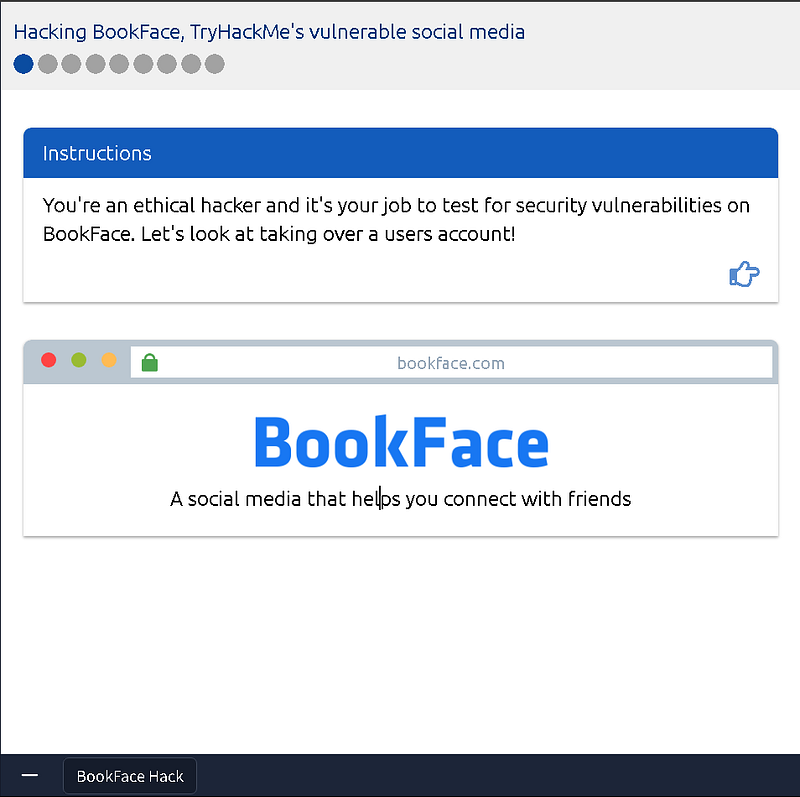Click the 'Hacking BookFace' page title

pos(269,32)
